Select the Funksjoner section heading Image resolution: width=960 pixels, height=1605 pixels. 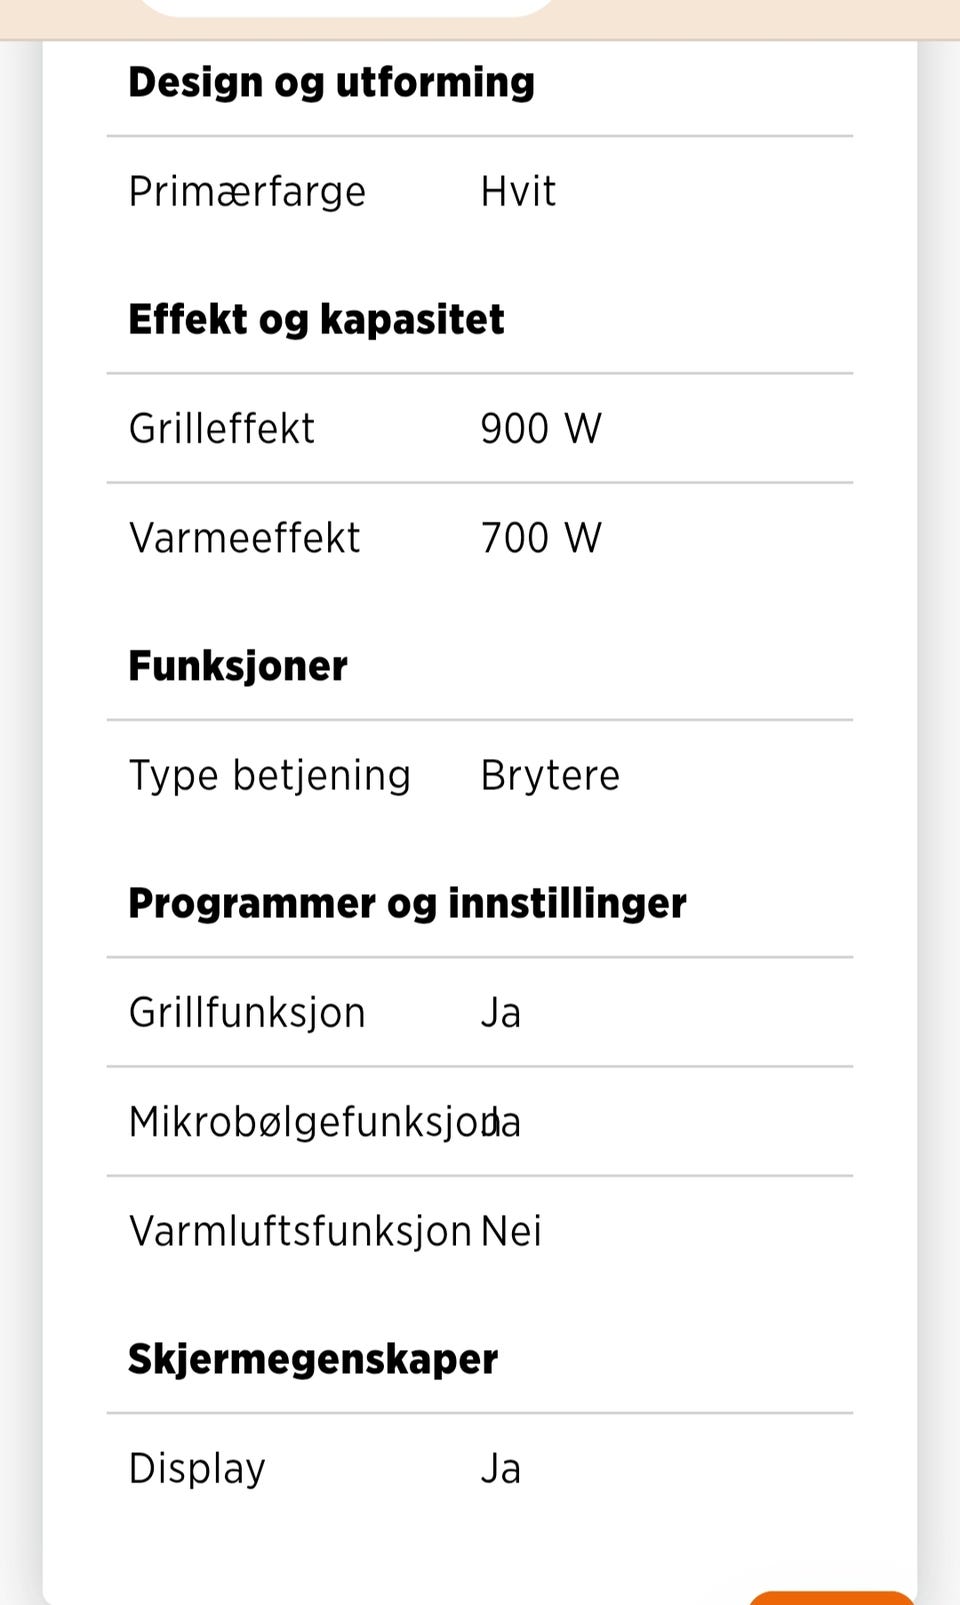tap(238, 666)
